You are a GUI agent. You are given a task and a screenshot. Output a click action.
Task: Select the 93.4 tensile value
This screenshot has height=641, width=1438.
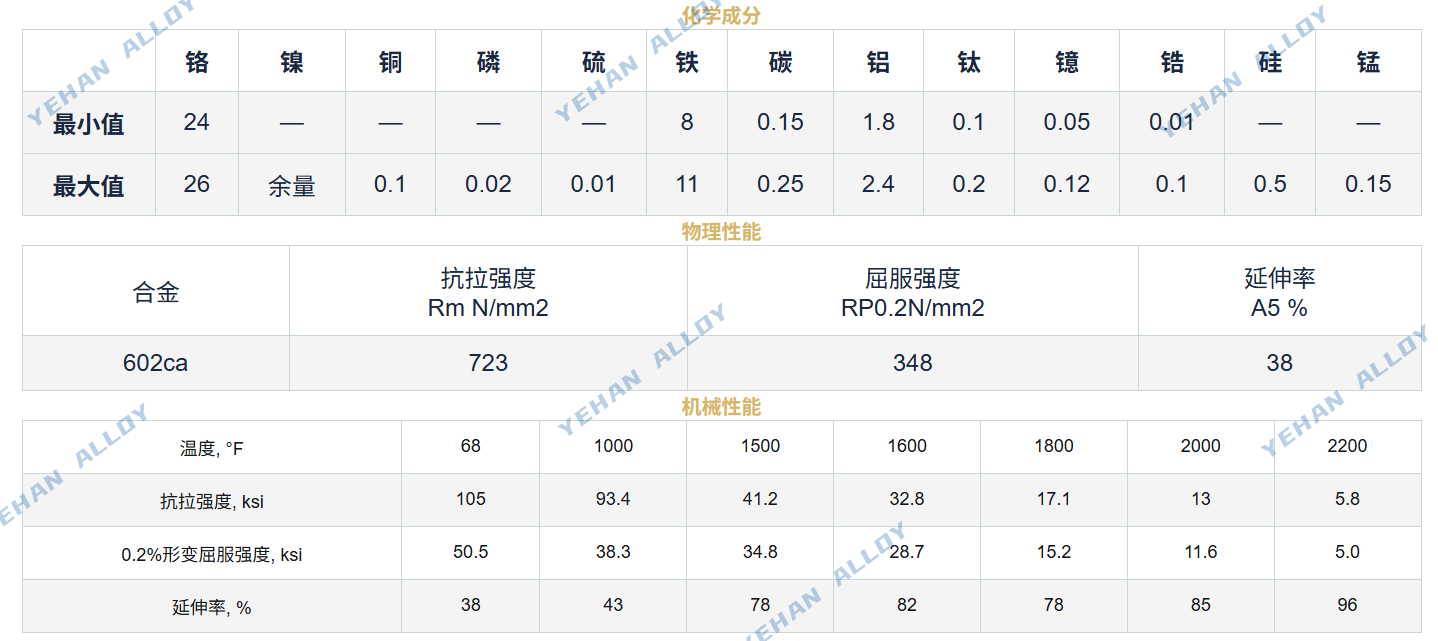click(613, 499)
